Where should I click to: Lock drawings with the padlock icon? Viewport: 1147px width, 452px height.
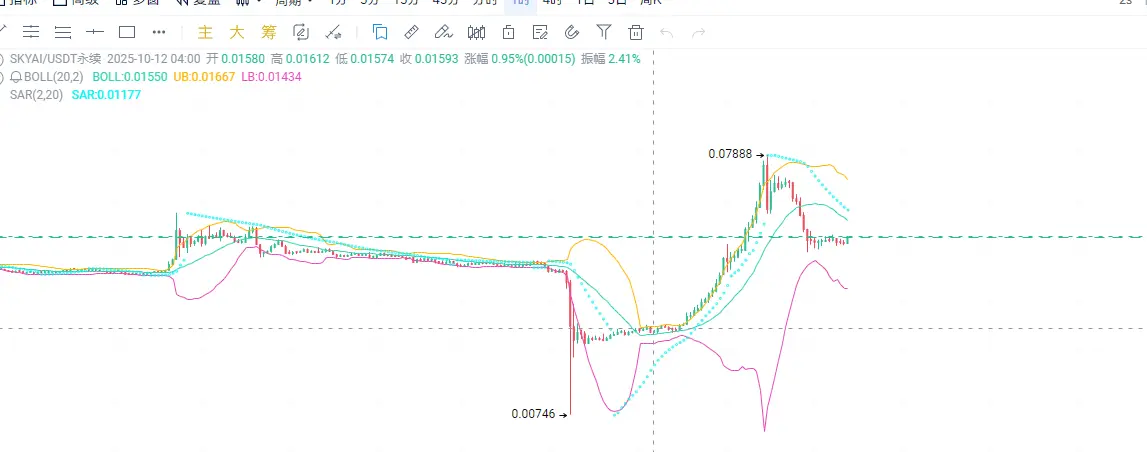click(x=508, y=31)
